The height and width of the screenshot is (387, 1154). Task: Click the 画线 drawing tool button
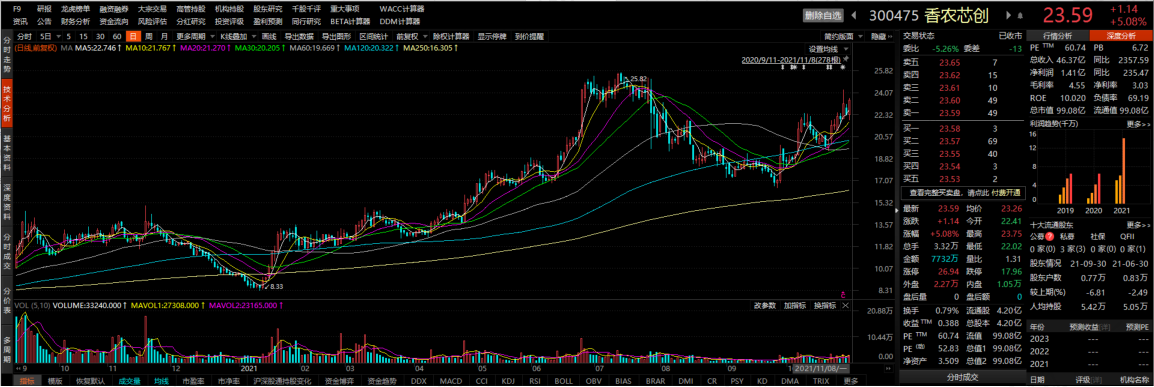[269, 36]
